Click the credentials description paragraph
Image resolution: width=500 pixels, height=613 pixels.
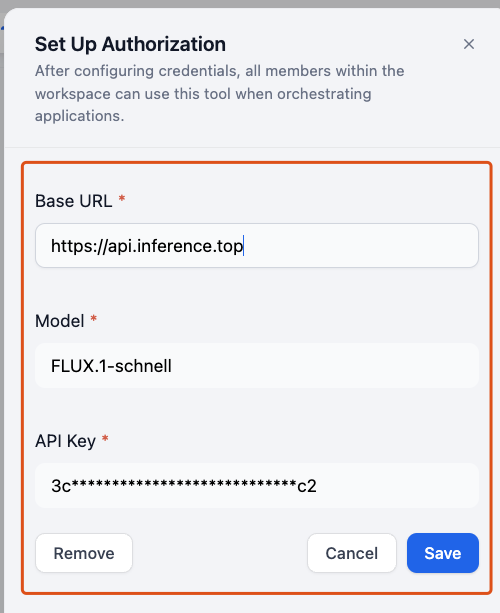click(219, 93)
